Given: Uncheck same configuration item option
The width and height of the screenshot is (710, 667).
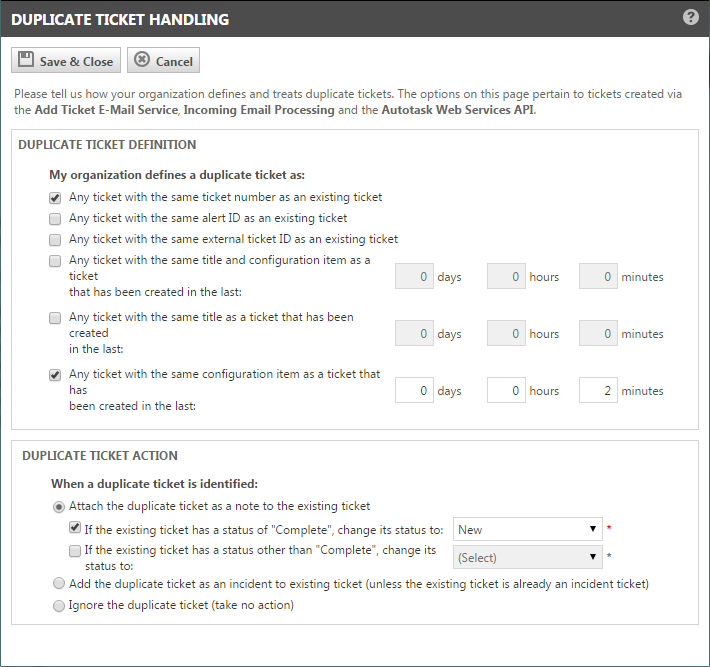Looking at the screenshot, I should 55,375.
